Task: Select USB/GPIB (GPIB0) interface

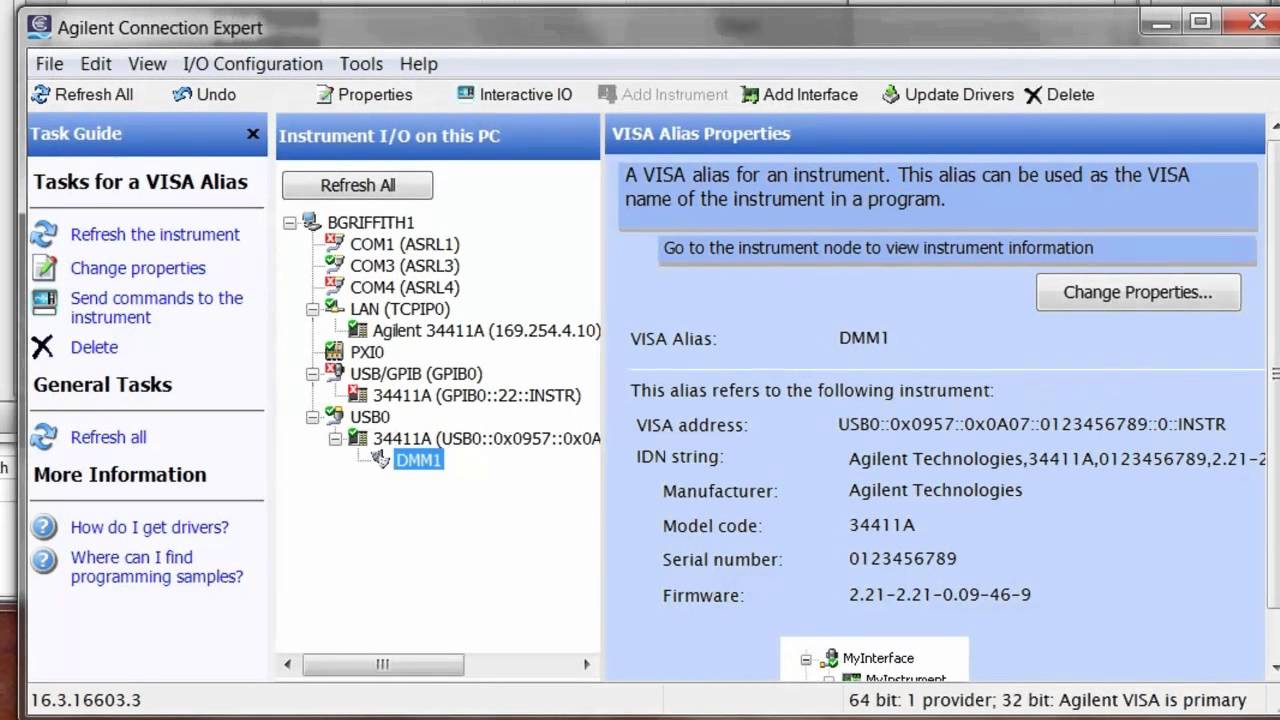Action: [416, 374]
